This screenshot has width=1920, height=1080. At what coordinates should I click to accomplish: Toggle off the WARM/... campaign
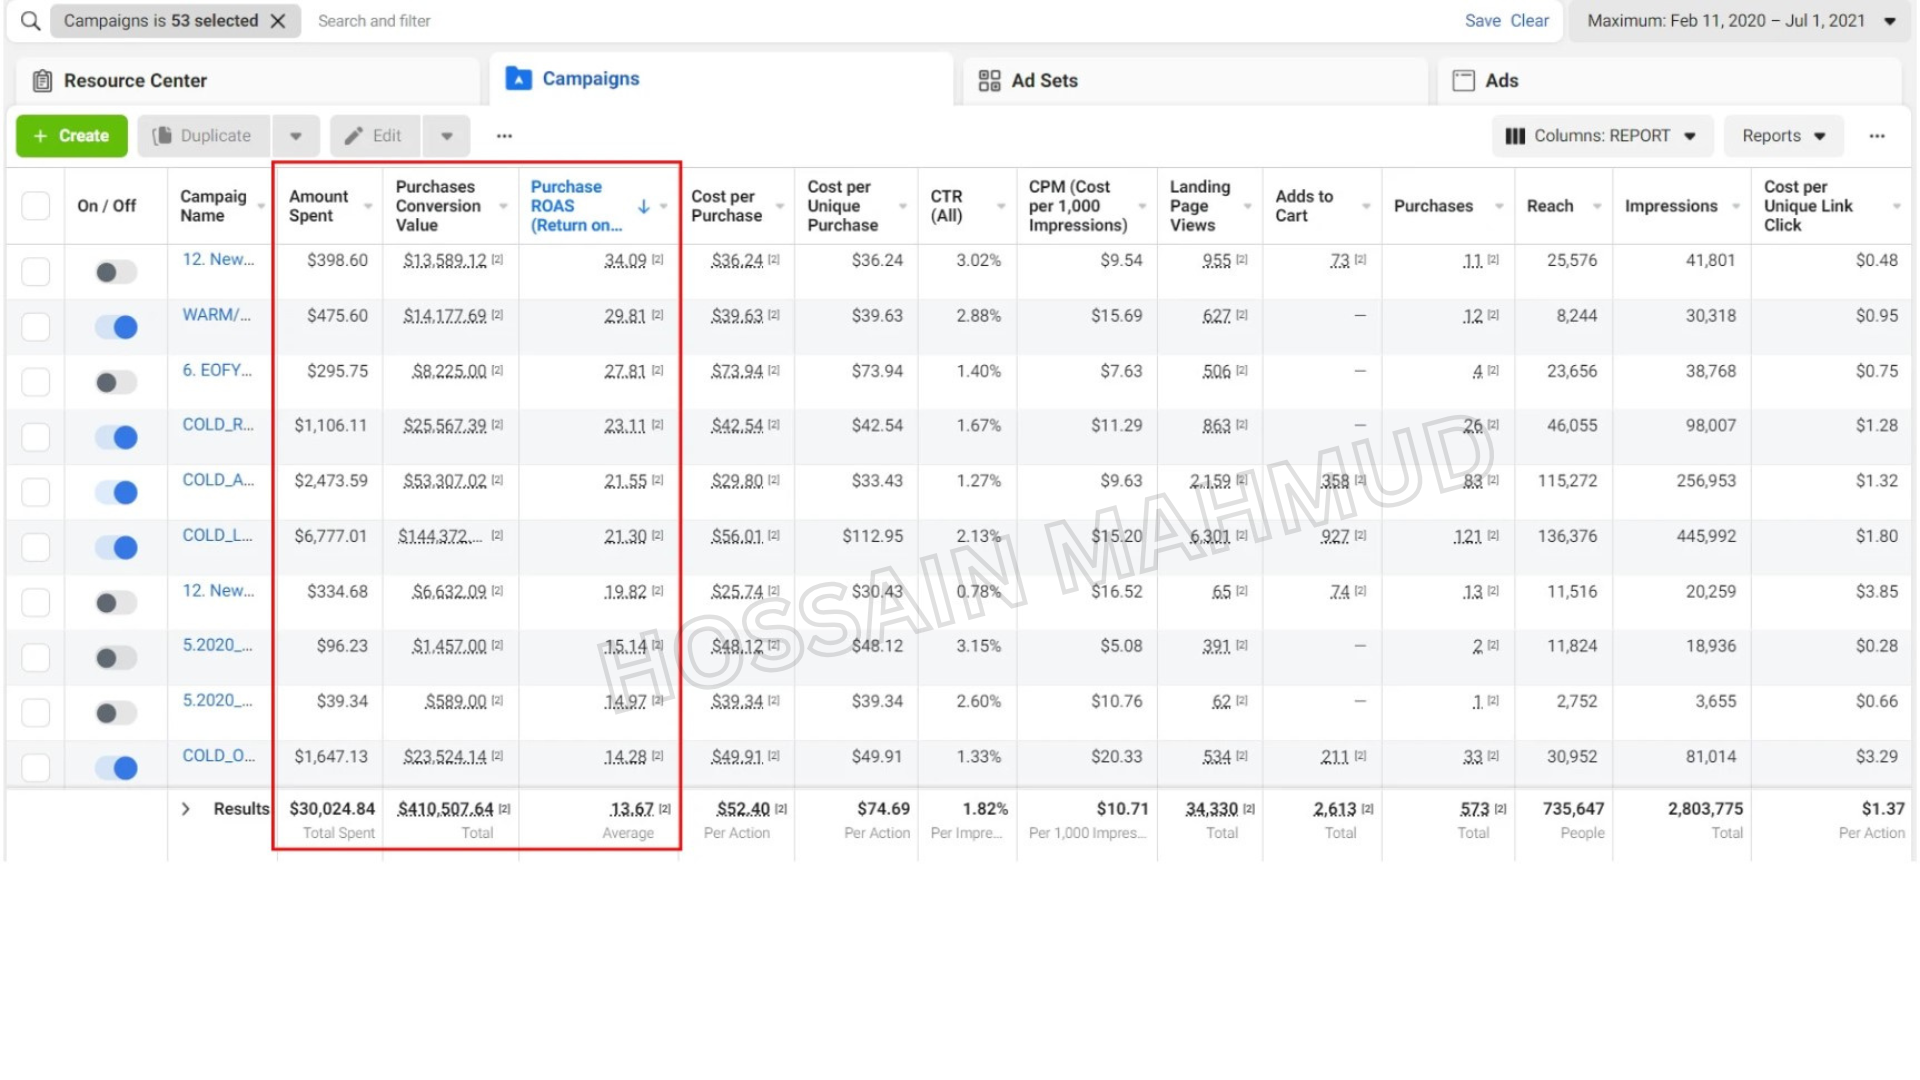click(x=115, y=327)
